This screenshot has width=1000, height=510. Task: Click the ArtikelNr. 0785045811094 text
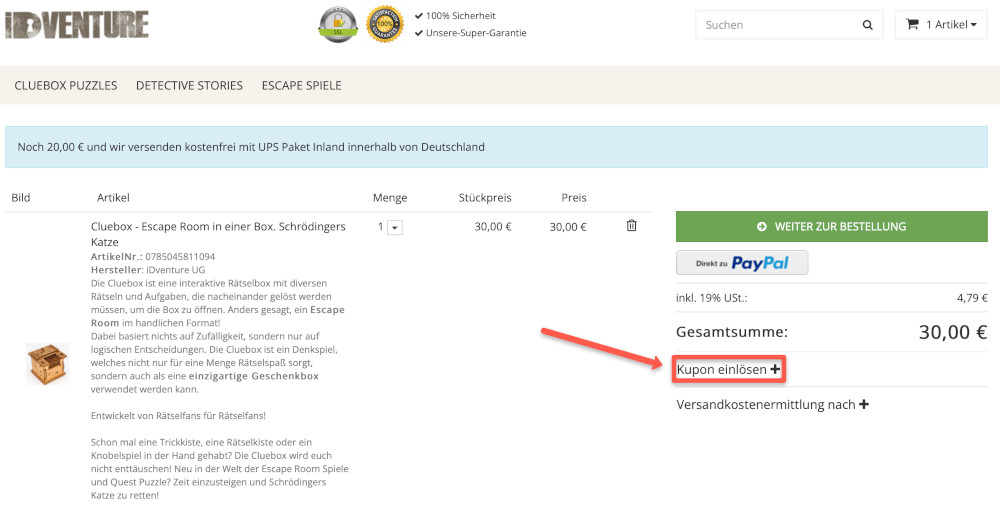point(153,257)
